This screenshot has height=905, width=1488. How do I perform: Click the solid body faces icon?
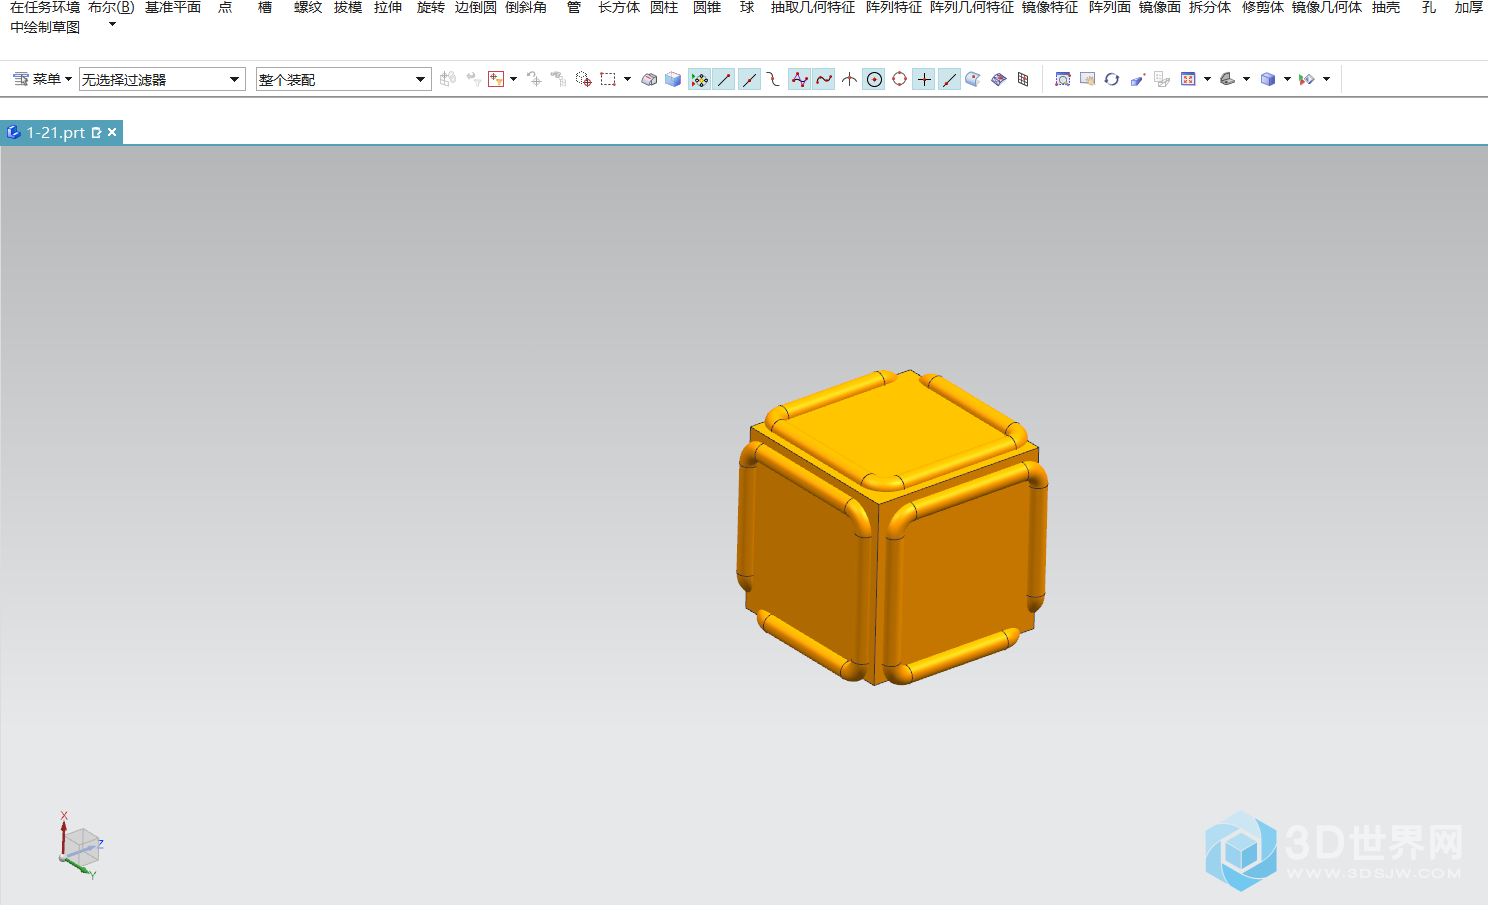(673, 79)
